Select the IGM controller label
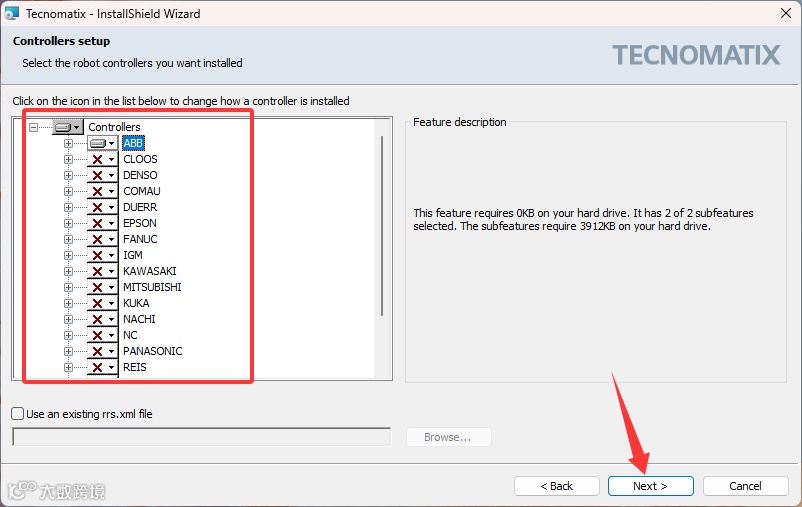802x507 pixels. tap(133, 255)
